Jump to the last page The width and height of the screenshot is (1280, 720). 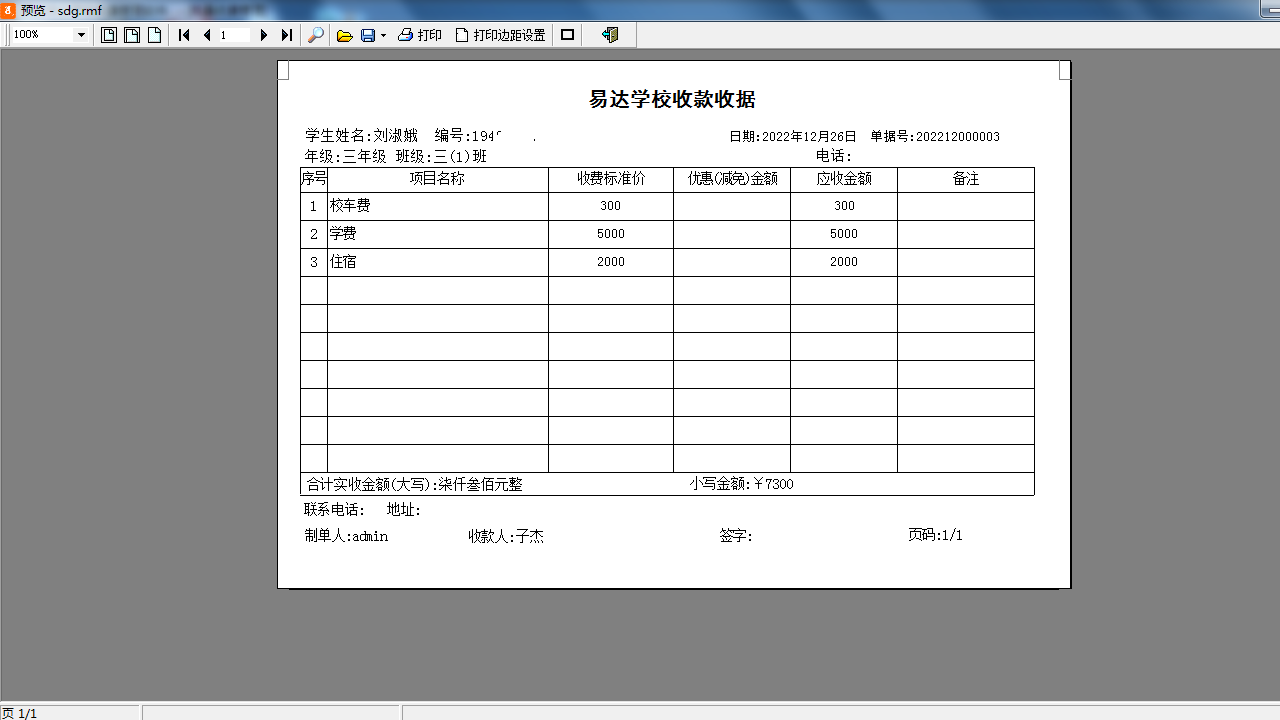pyautogui.click(x=287, y=35)
